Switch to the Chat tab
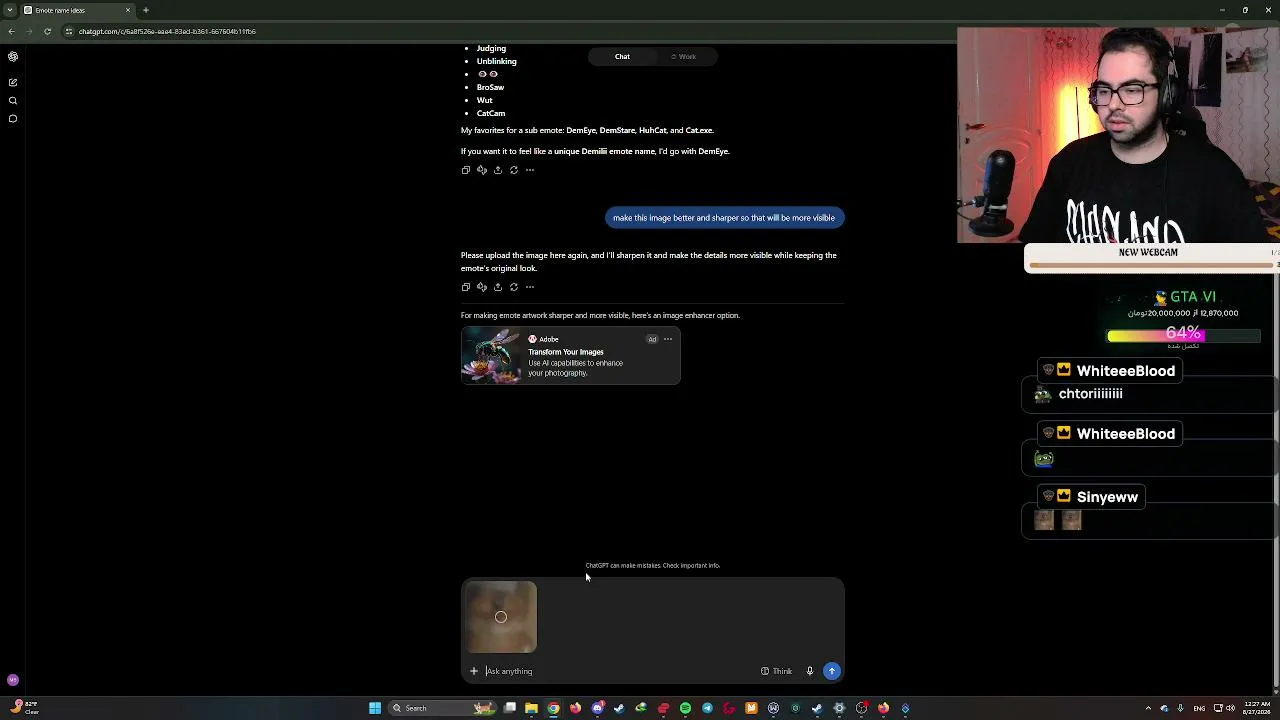This screenshot has height=720, width=1280. [622, 57]
